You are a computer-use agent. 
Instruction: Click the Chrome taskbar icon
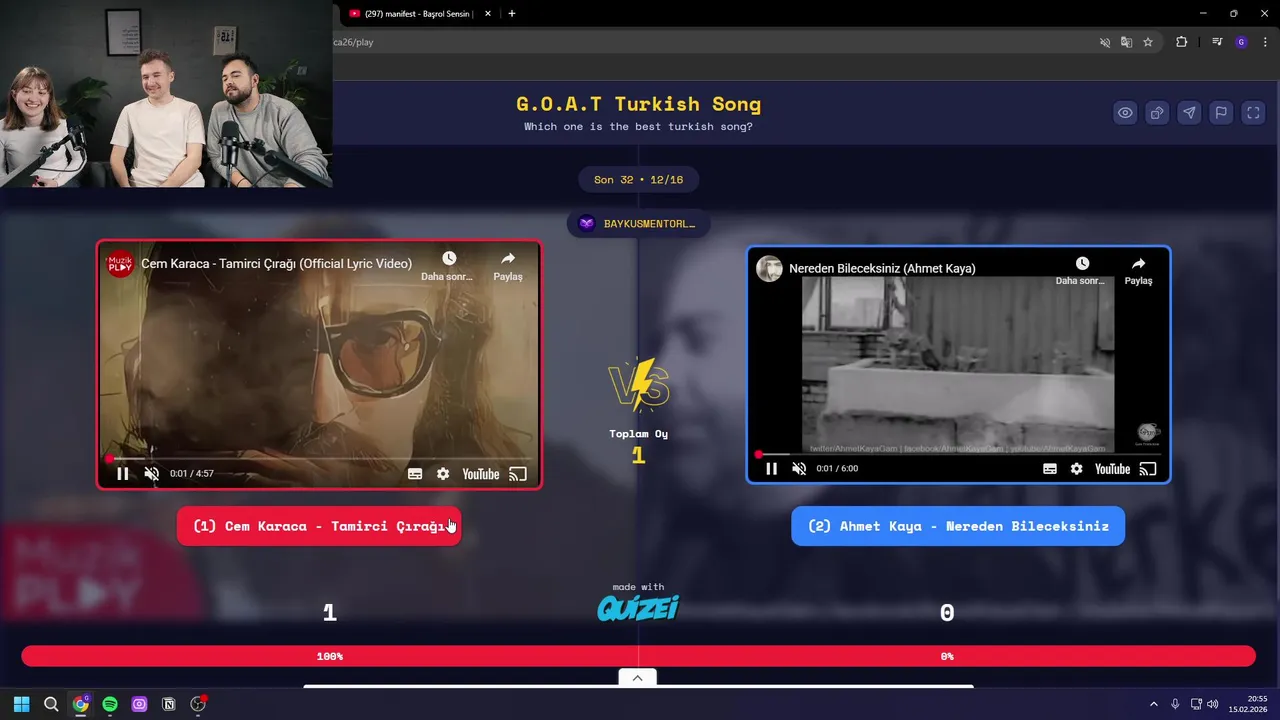pos(80,704)
